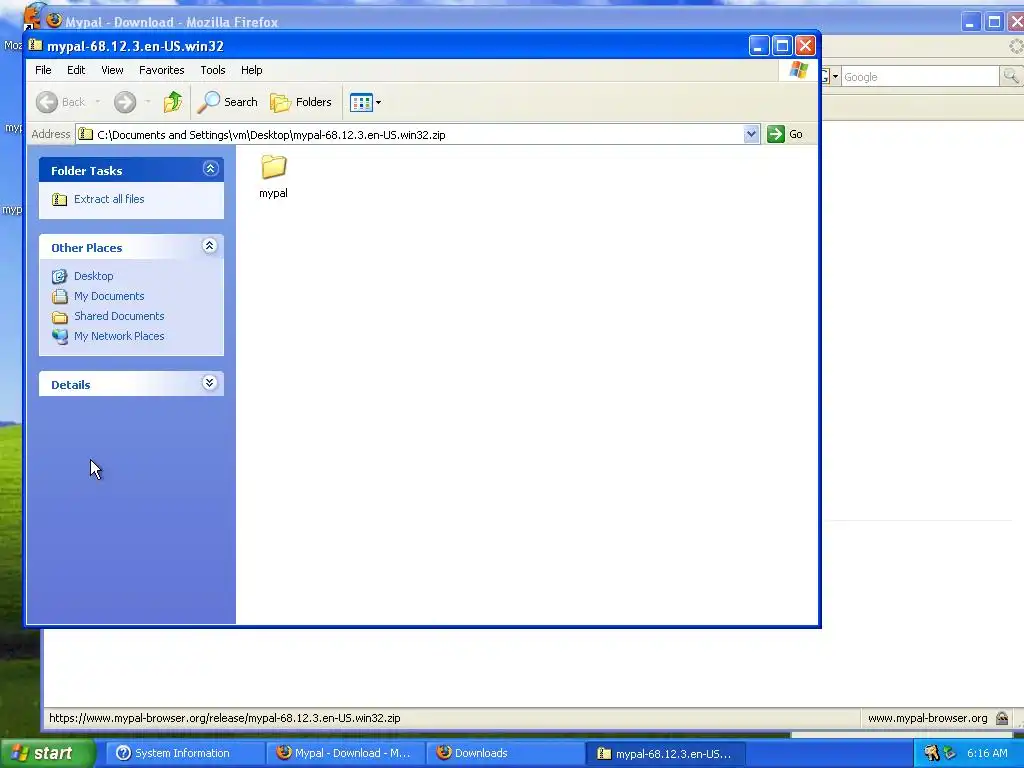
Task: Click the Firefox icon in Firefox title bar
Action: 54,20
